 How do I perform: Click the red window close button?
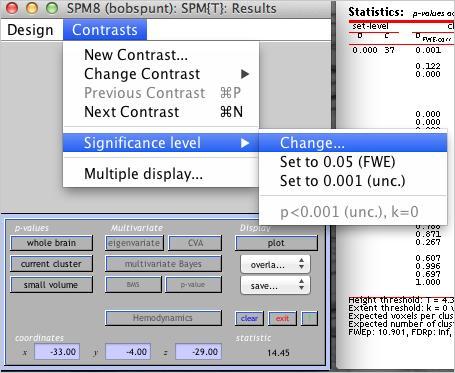[x=12, y=8]
